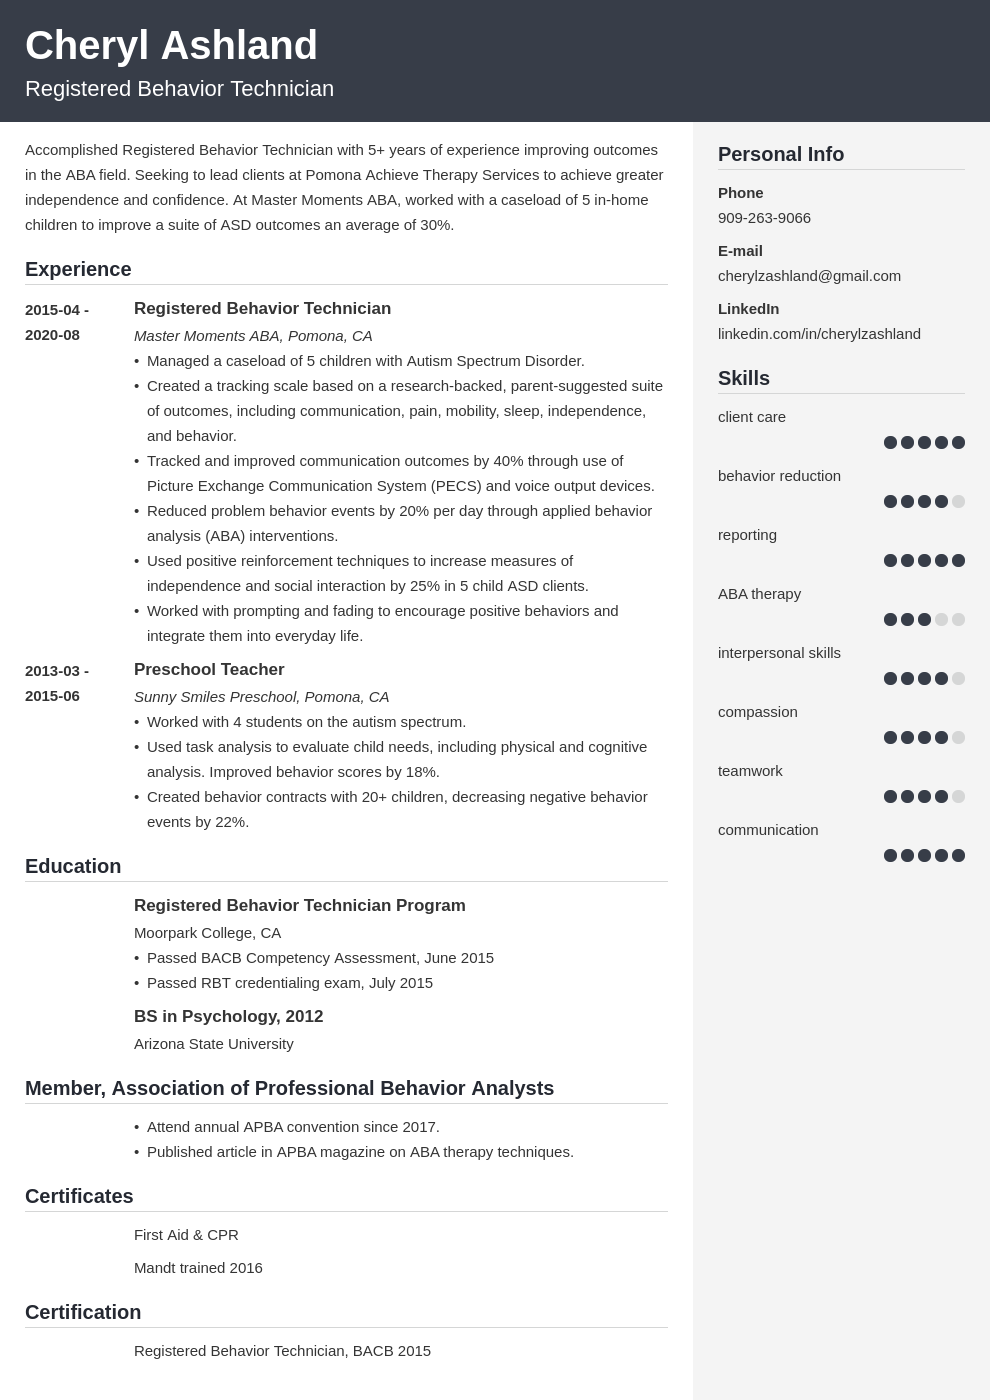Click the communication skill rating dots
The image size is (990, 1400).
(x=924, y=855)
